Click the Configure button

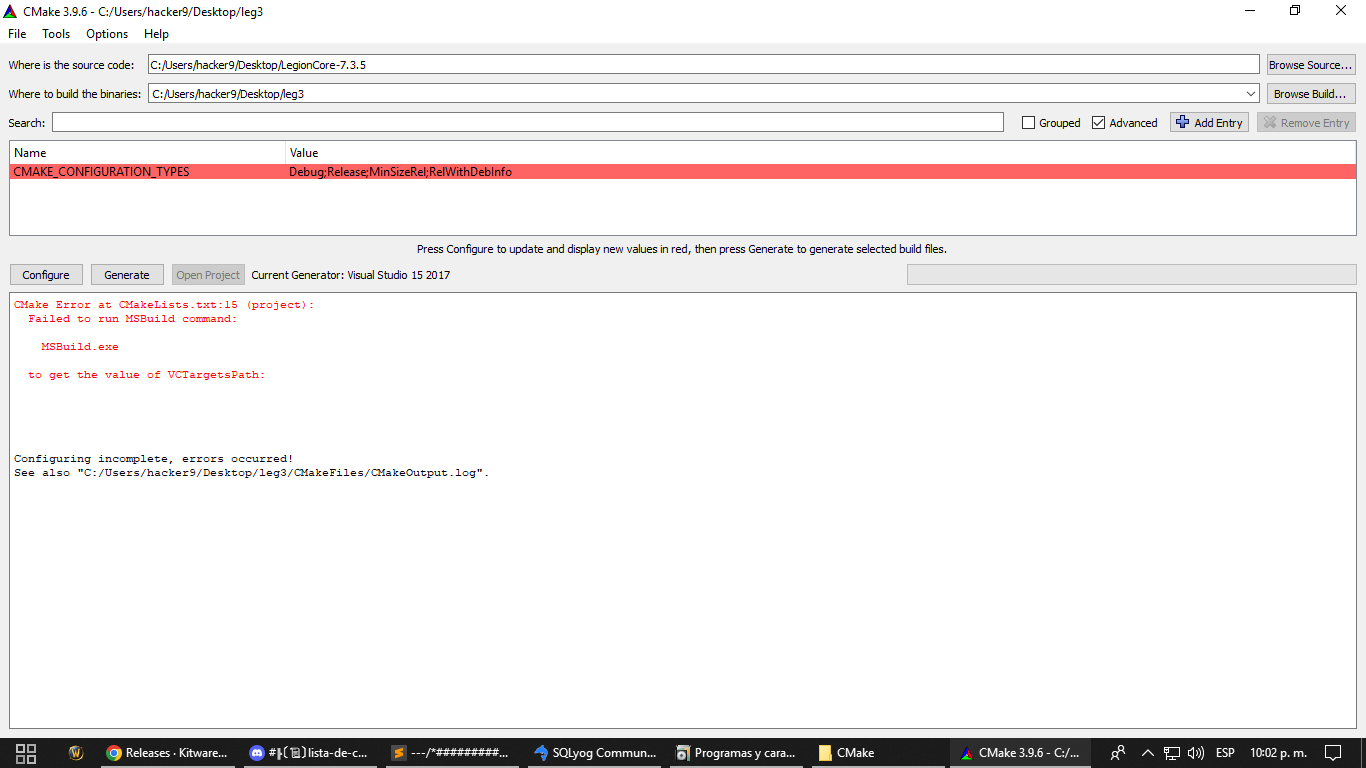click(x=46, y=275)
